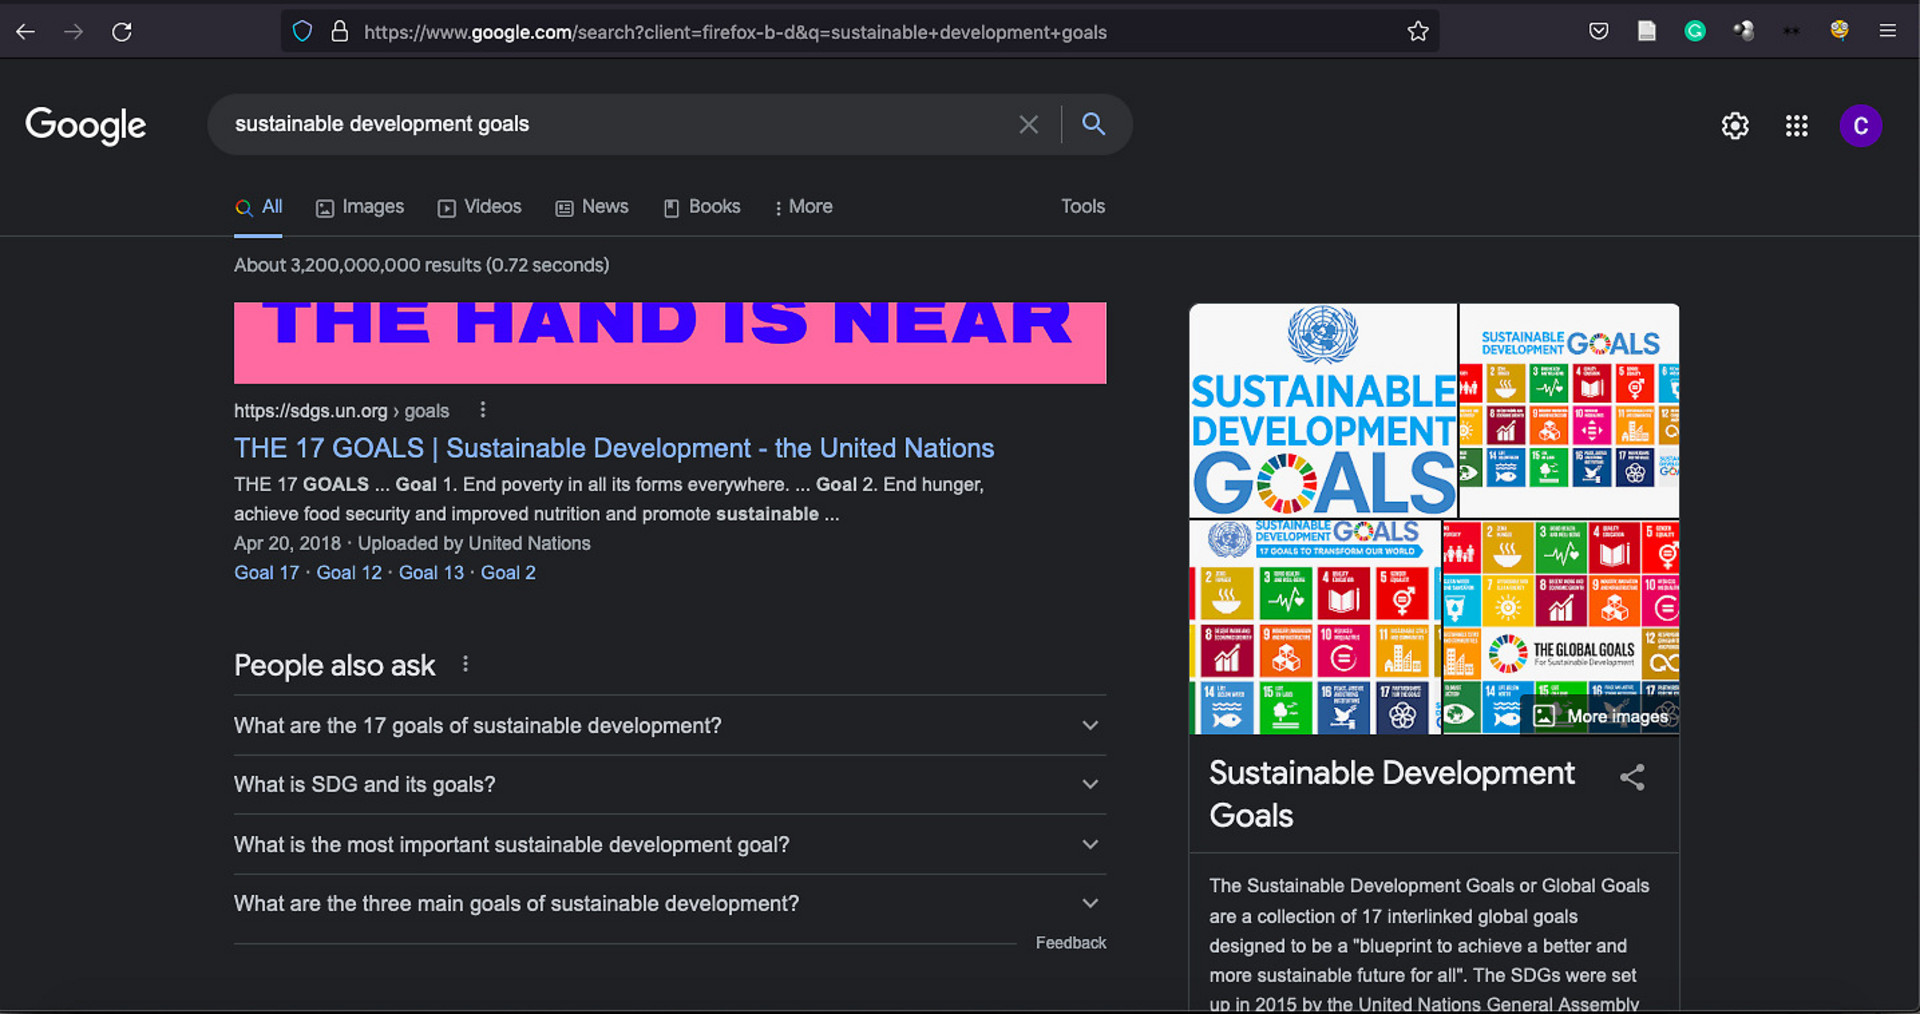
Task: Save page to Pocket
Action: coord(1599,31)
